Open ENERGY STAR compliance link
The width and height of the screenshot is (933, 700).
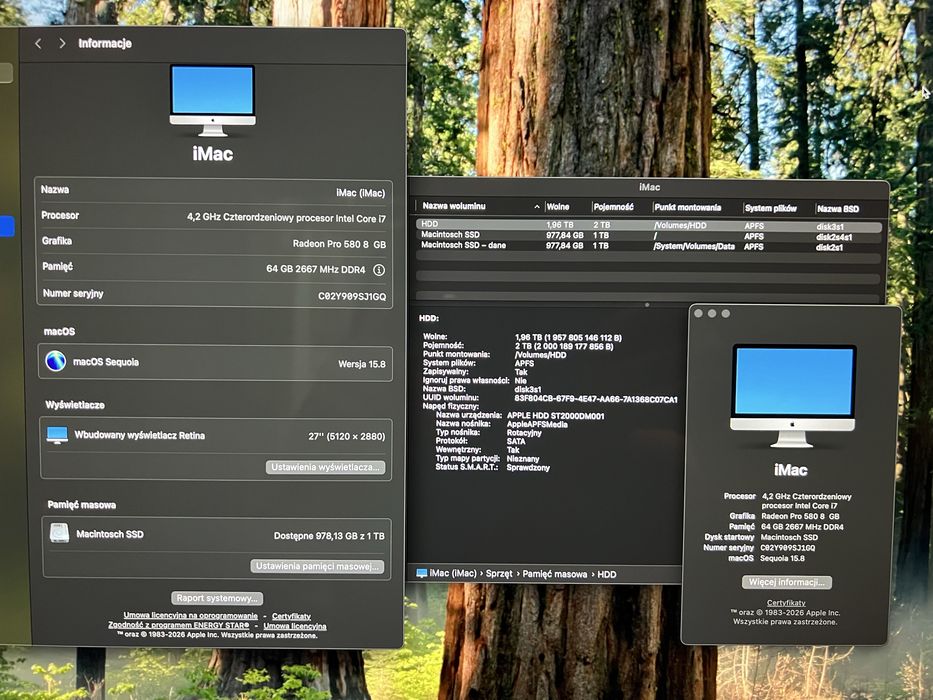[x=179, y=626]
